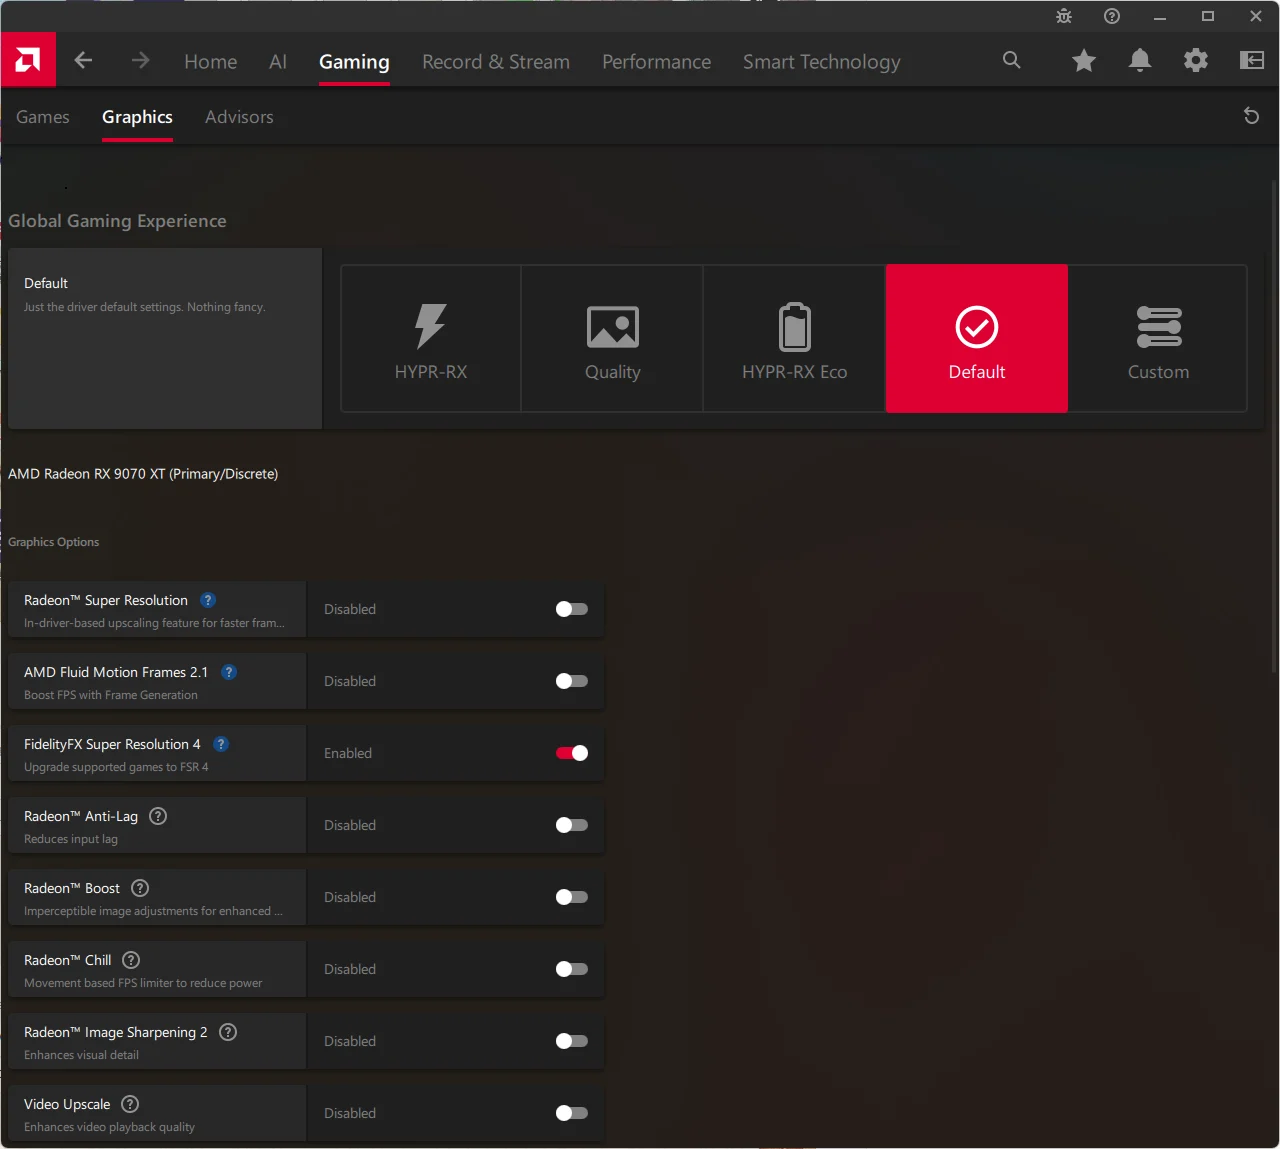
Task: Enable AMD Fluid Motion Frames 2.1
Action: [x=571, y=681]
